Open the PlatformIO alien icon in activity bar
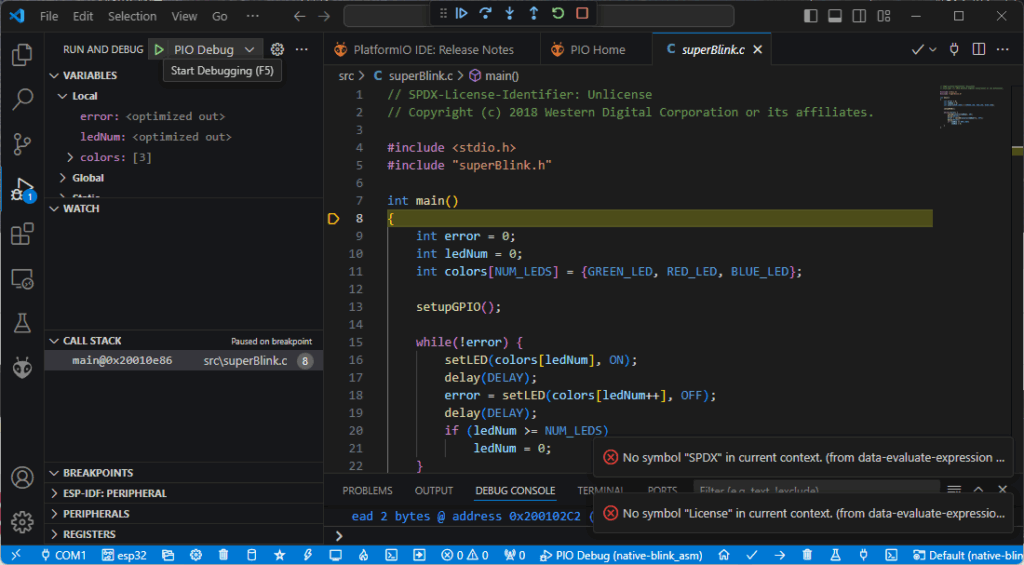The width and height of the screenshot is (1024, 565). click(x=22, y=368)
